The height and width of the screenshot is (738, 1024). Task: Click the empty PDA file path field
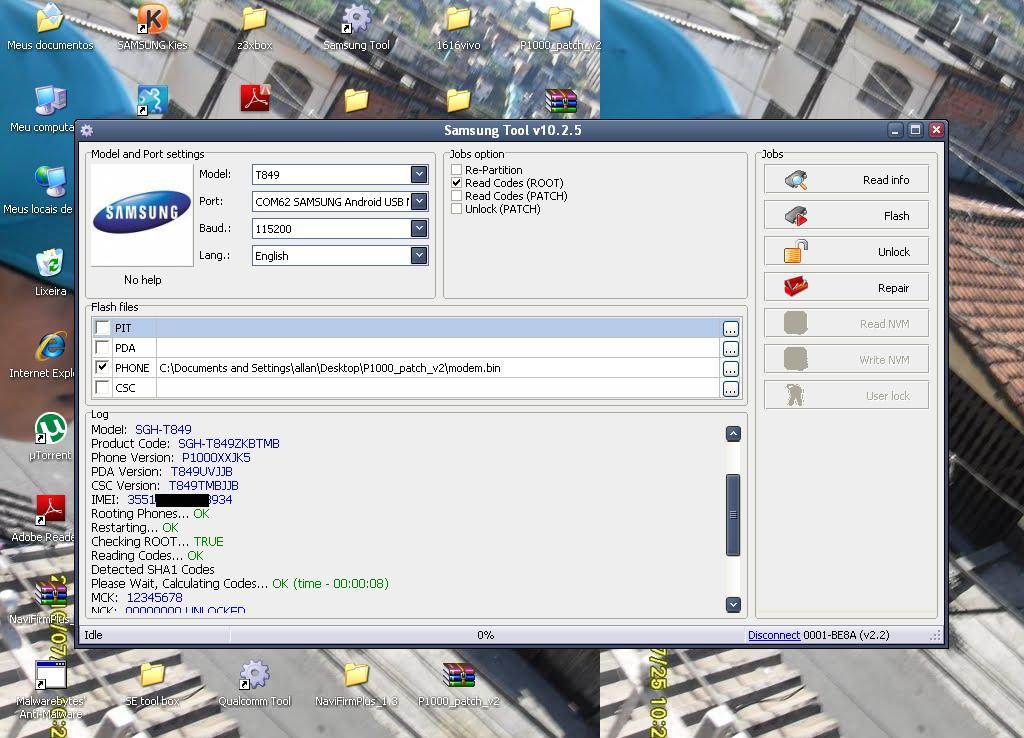438,347
